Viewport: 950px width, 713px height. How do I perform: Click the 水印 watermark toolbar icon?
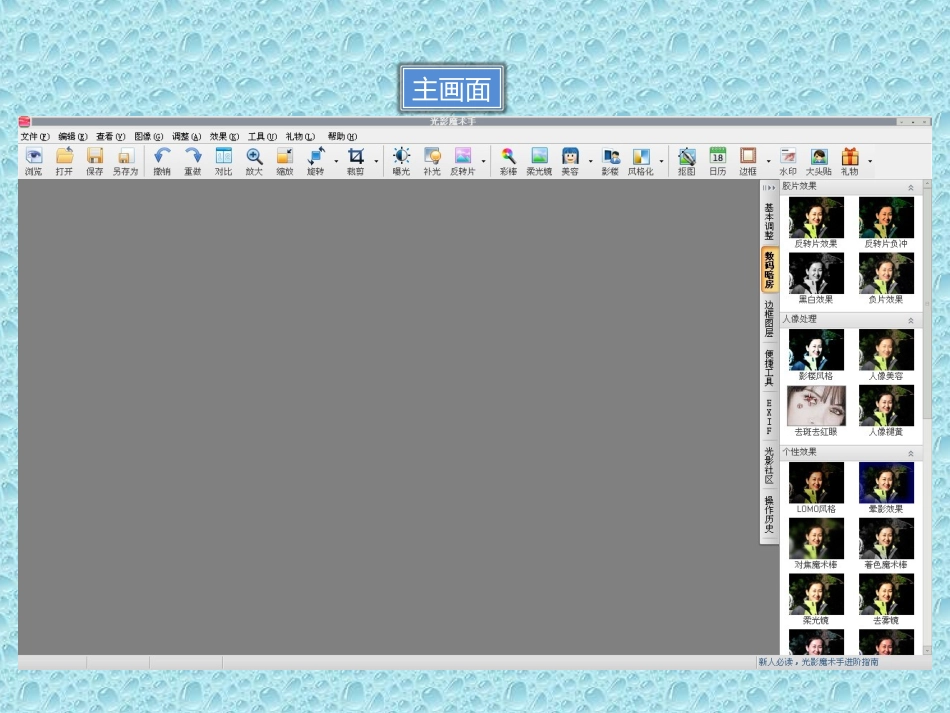click(788, 161)
